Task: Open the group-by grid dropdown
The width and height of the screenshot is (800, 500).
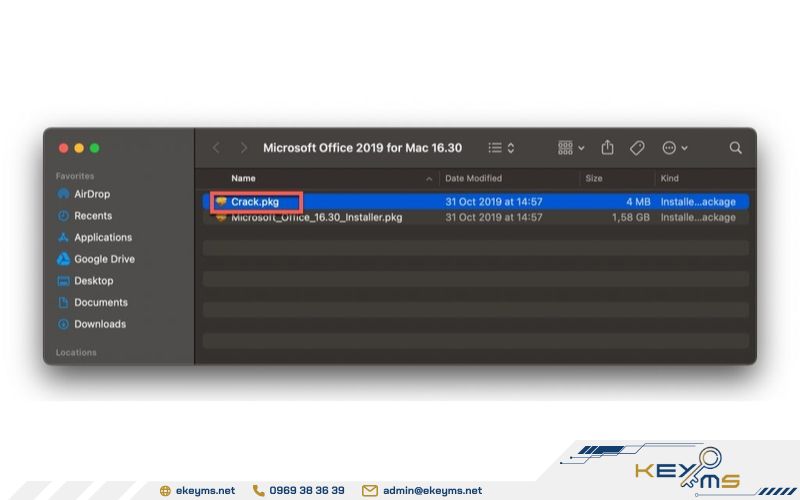Action: (571, 148)
